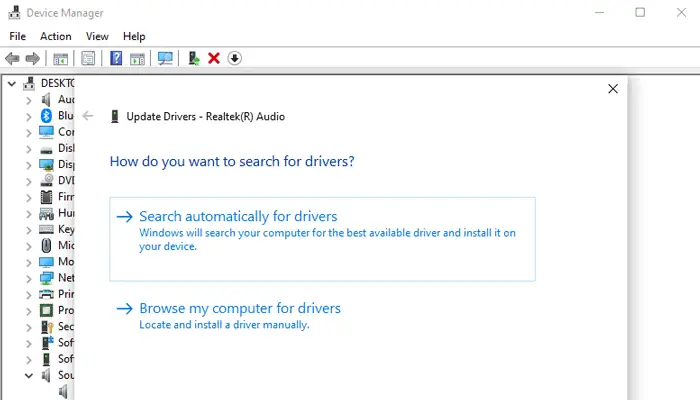The image size is (700, 400).
Task: Select the speaker device under Sound controllers
Action: [x=63, y=392]
